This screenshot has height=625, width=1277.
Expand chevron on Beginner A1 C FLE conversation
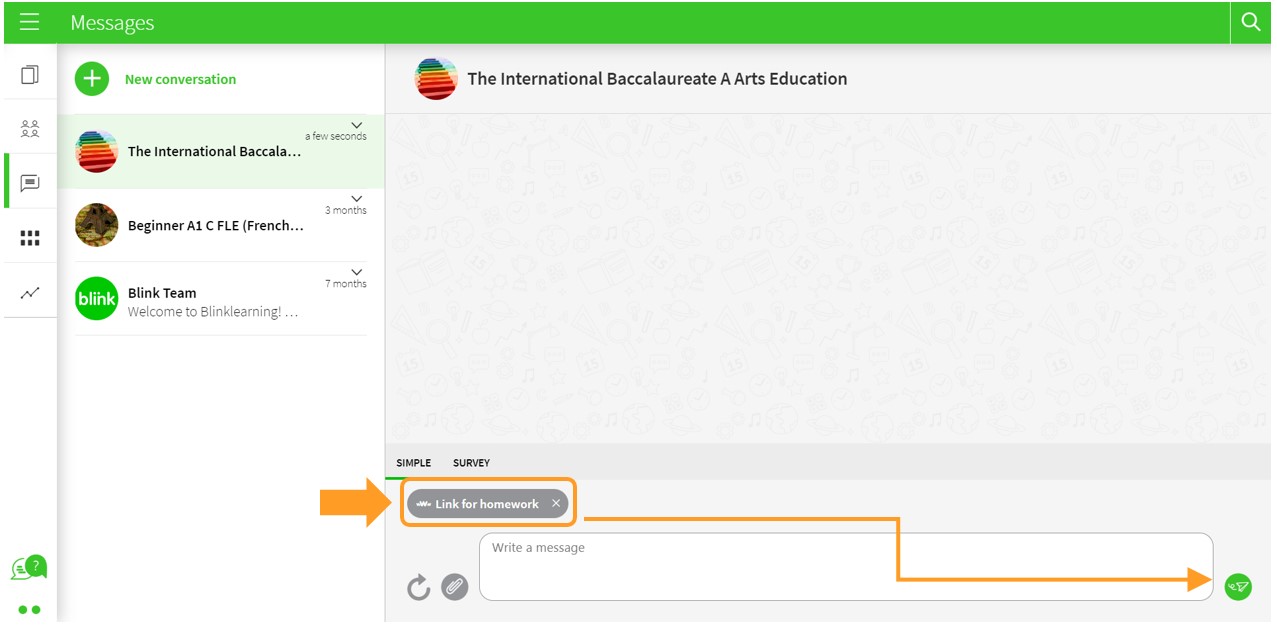357,199
